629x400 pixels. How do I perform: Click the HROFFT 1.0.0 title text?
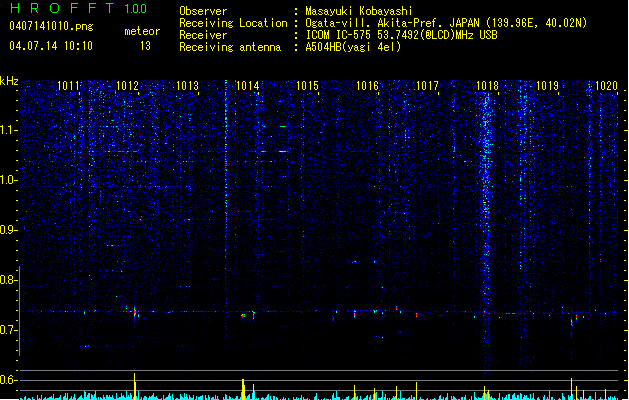click(79, 8)
